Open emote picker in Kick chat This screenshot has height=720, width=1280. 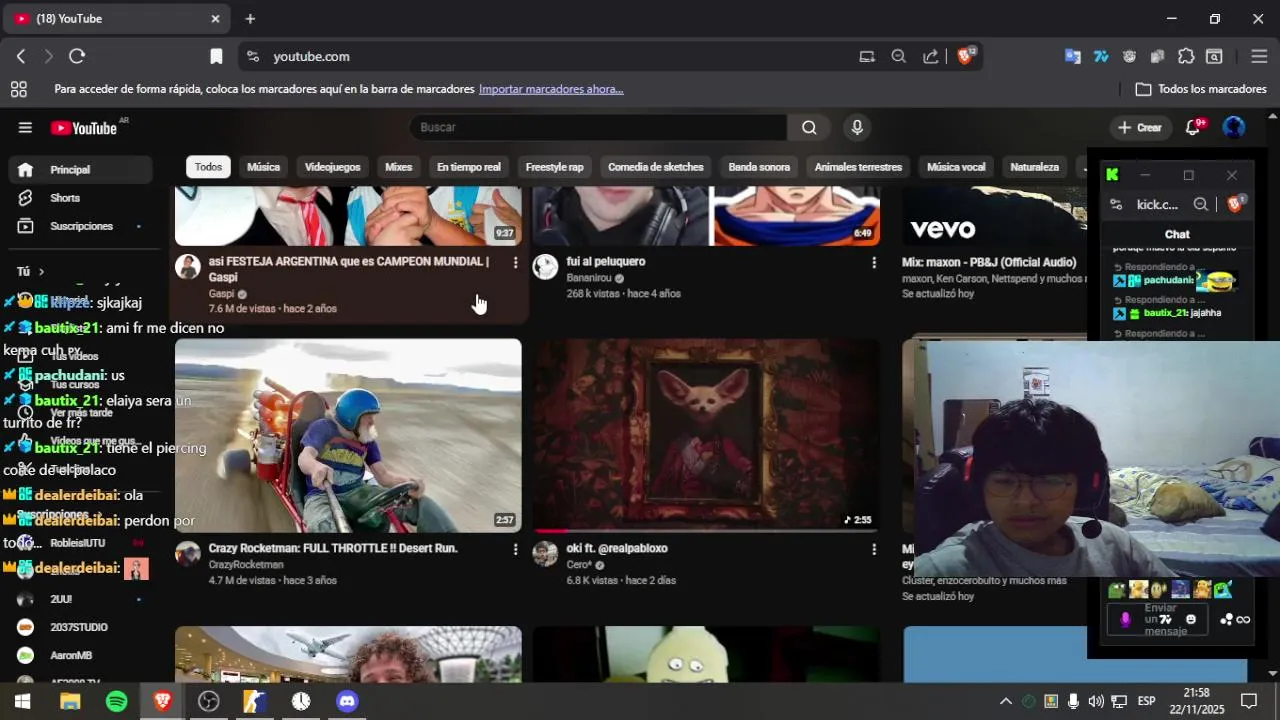click(1190, 619)
